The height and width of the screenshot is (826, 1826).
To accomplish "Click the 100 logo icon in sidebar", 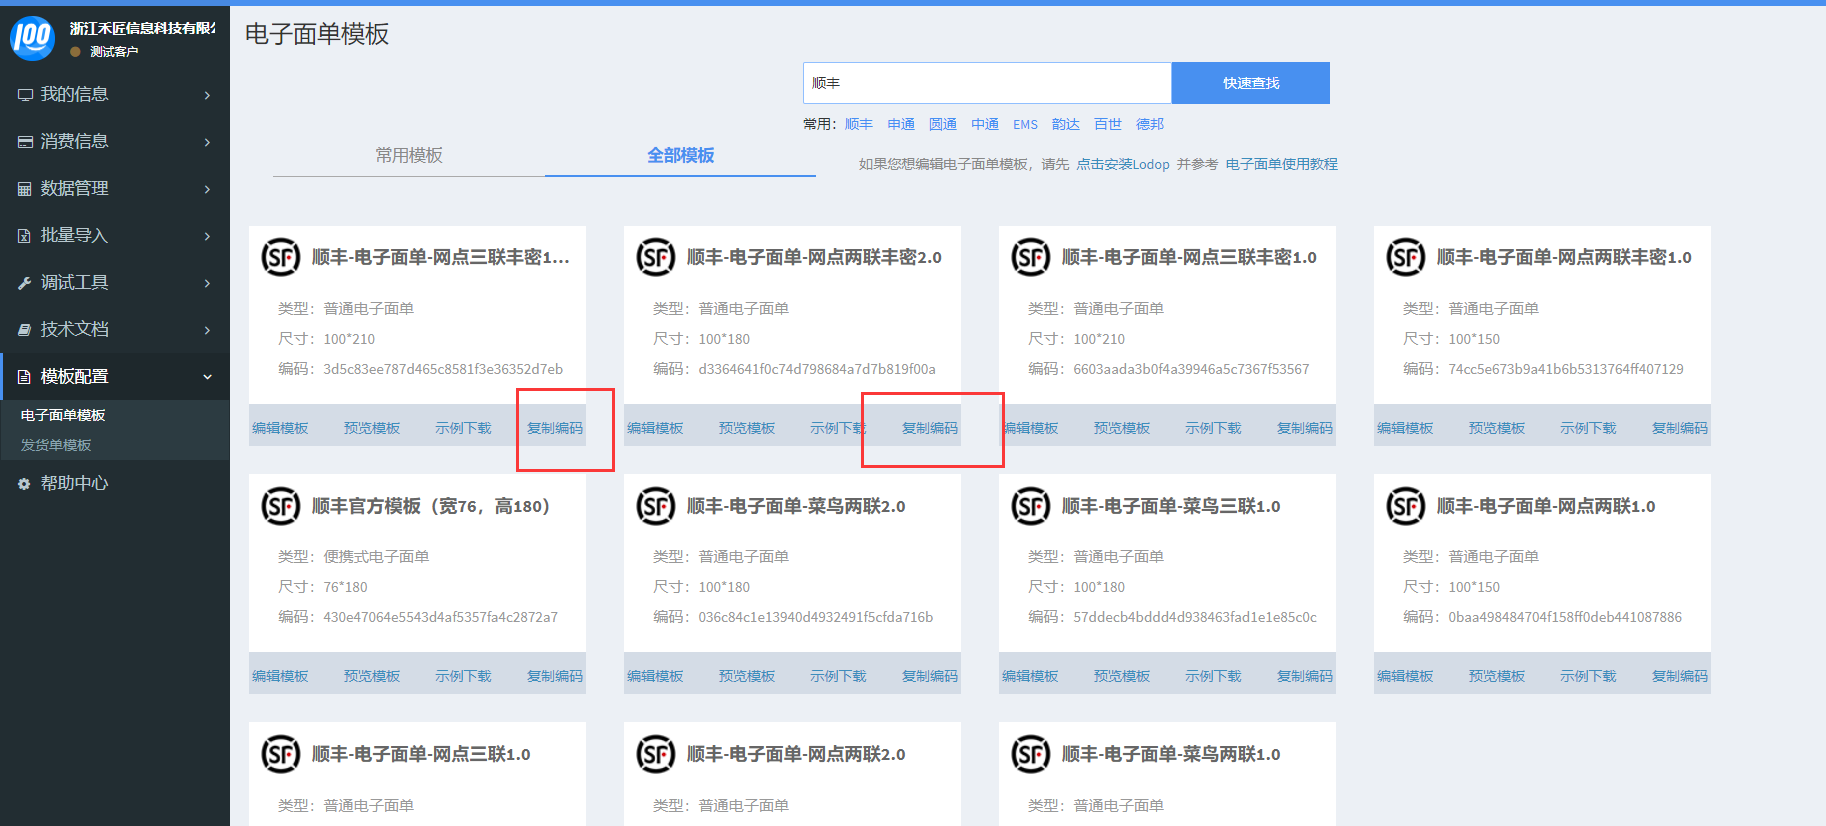I will point(32,38).
